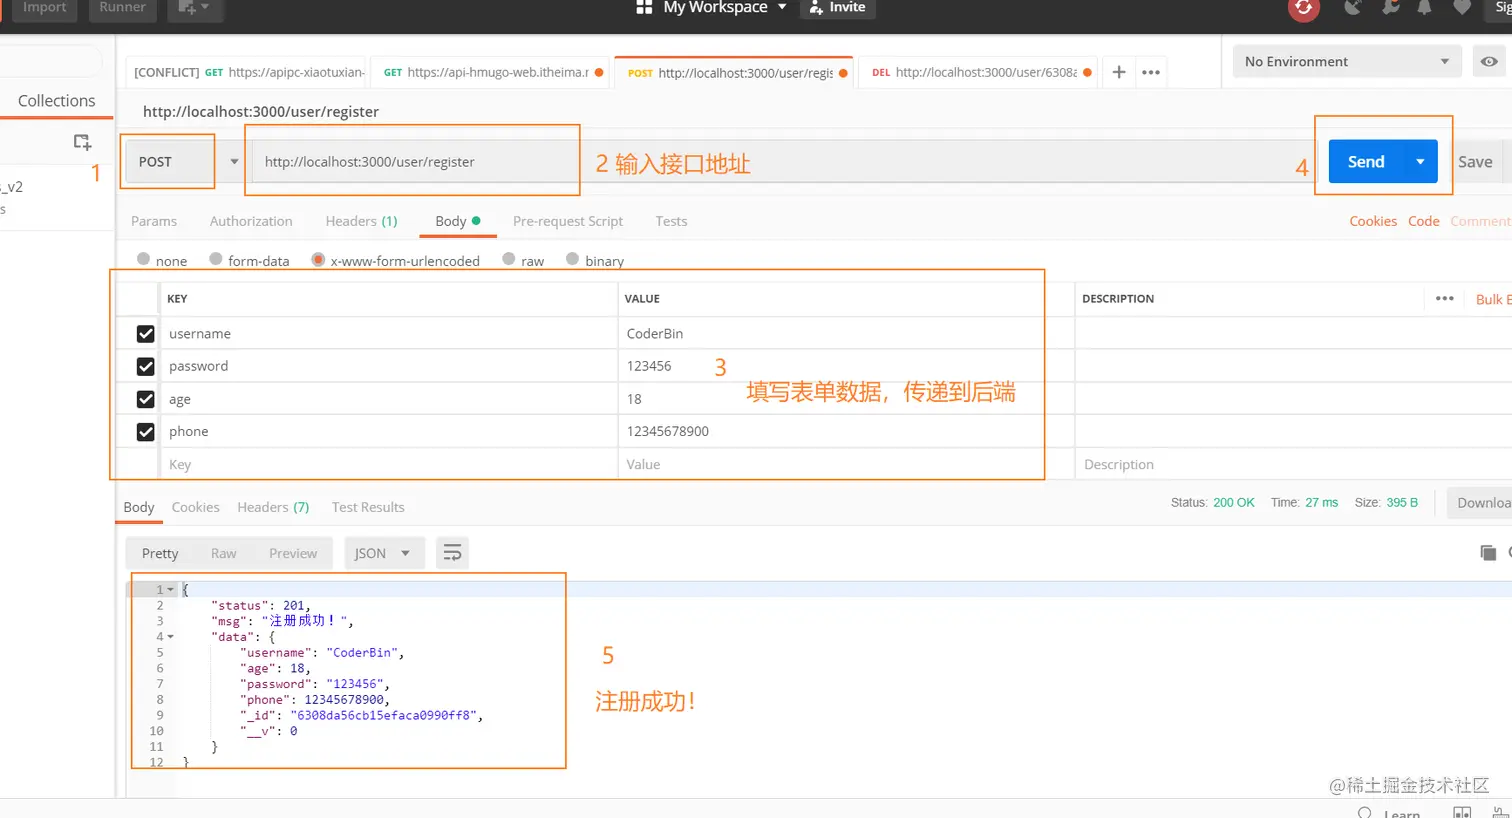Switch to the Headers (1) request tab
The image size is (1512, 818).
(361, 221)
